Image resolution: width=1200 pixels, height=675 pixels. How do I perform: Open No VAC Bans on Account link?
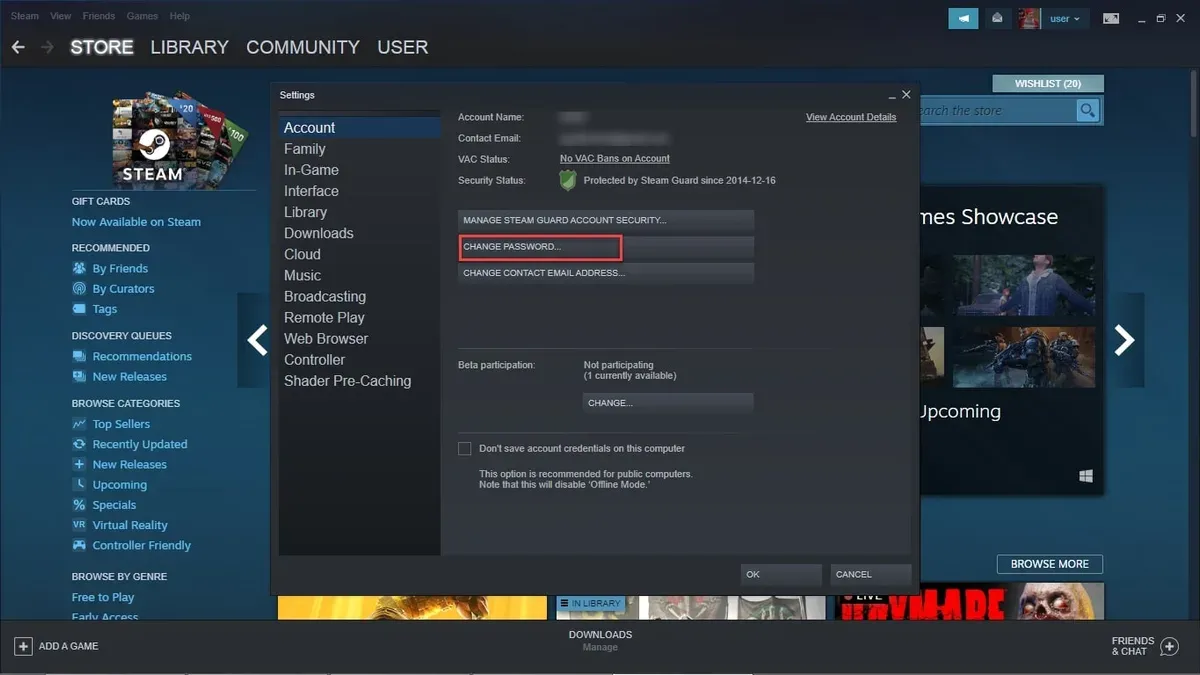pyautogui.click(x=615, y=159)
